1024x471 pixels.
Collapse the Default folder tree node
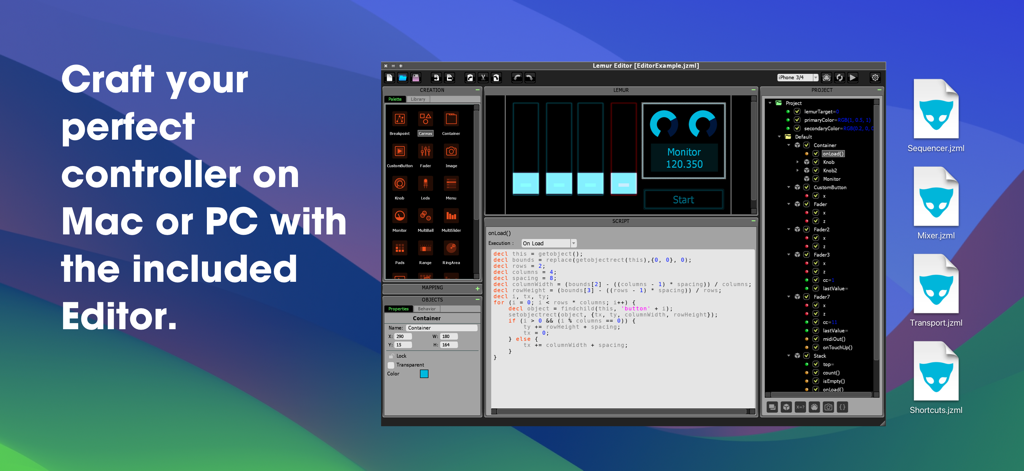coord(779,137)
